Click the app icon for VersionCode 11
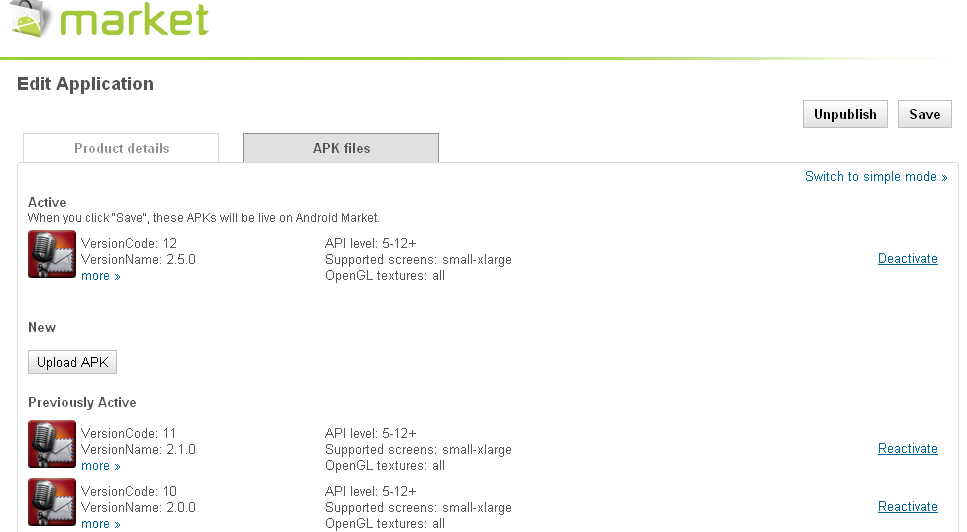Image resolution: width=967 pixels, height=532 pixels. (52, 444)
